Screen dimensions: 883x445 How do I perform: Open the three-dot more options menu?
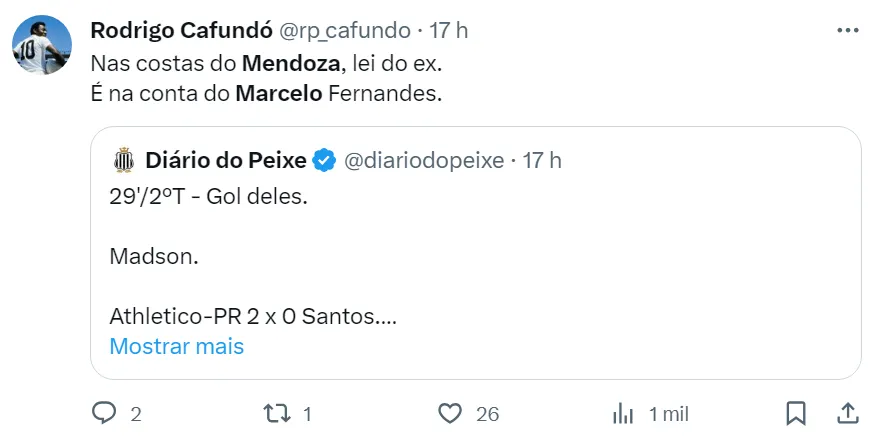(847, 30)
